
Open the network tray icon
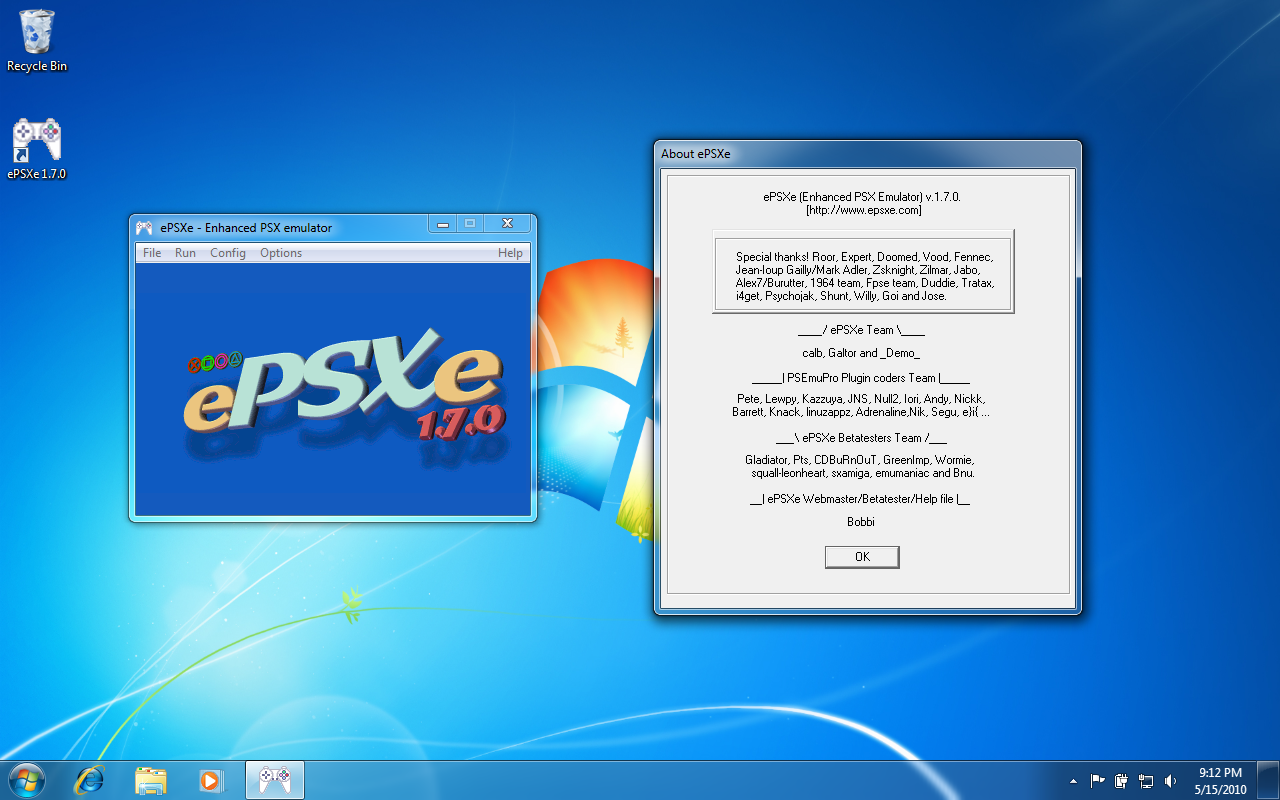[1146, 780]
